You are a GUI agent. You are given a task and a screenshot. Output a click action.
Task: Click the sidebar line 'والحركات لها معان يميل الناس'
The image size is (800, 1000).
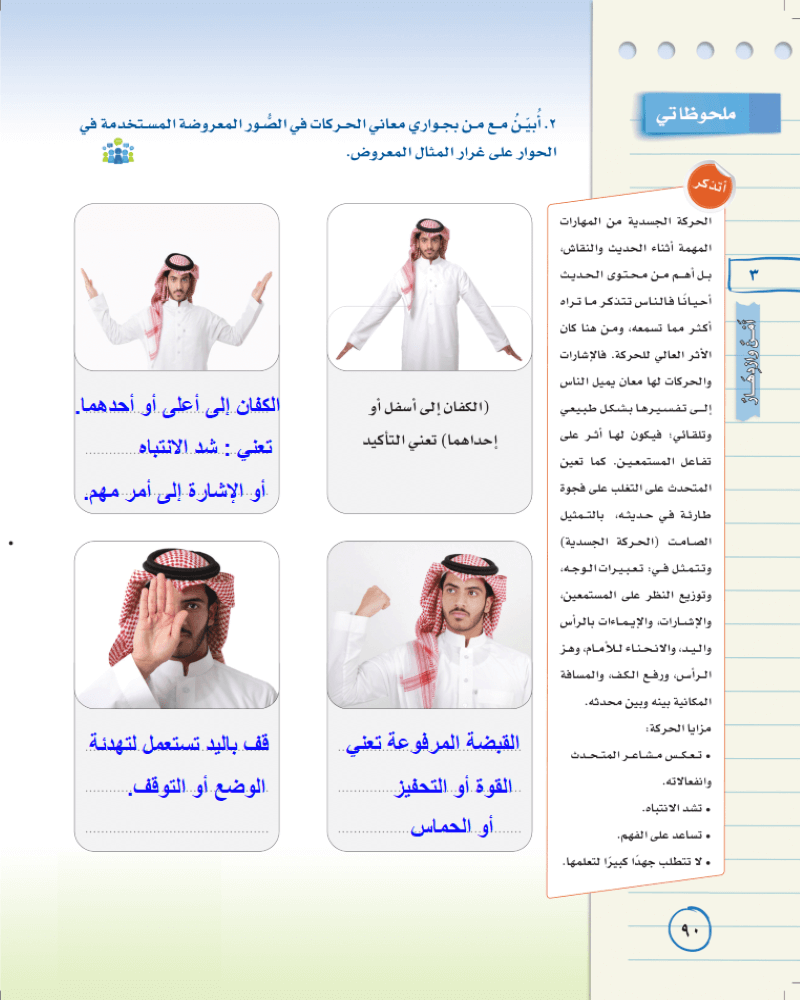(x=635, y=381)
